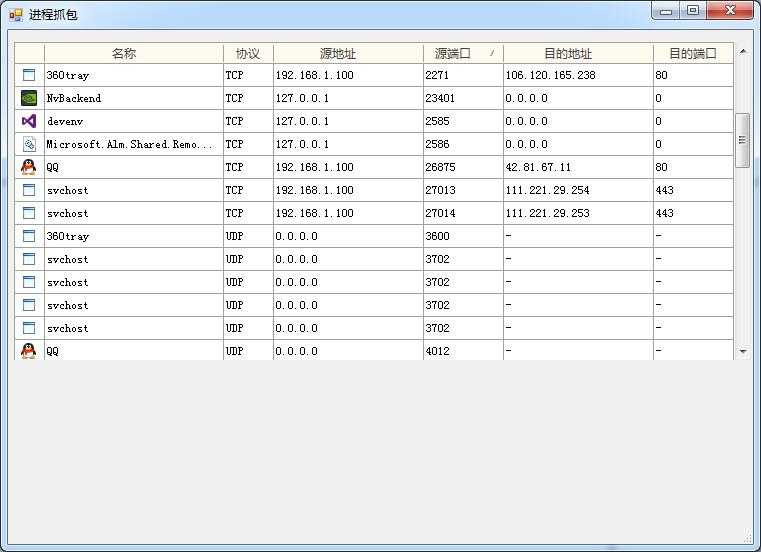761x552 pixels.
Task: Click destination port 80 in 360tray row
Action: point(662,75)
